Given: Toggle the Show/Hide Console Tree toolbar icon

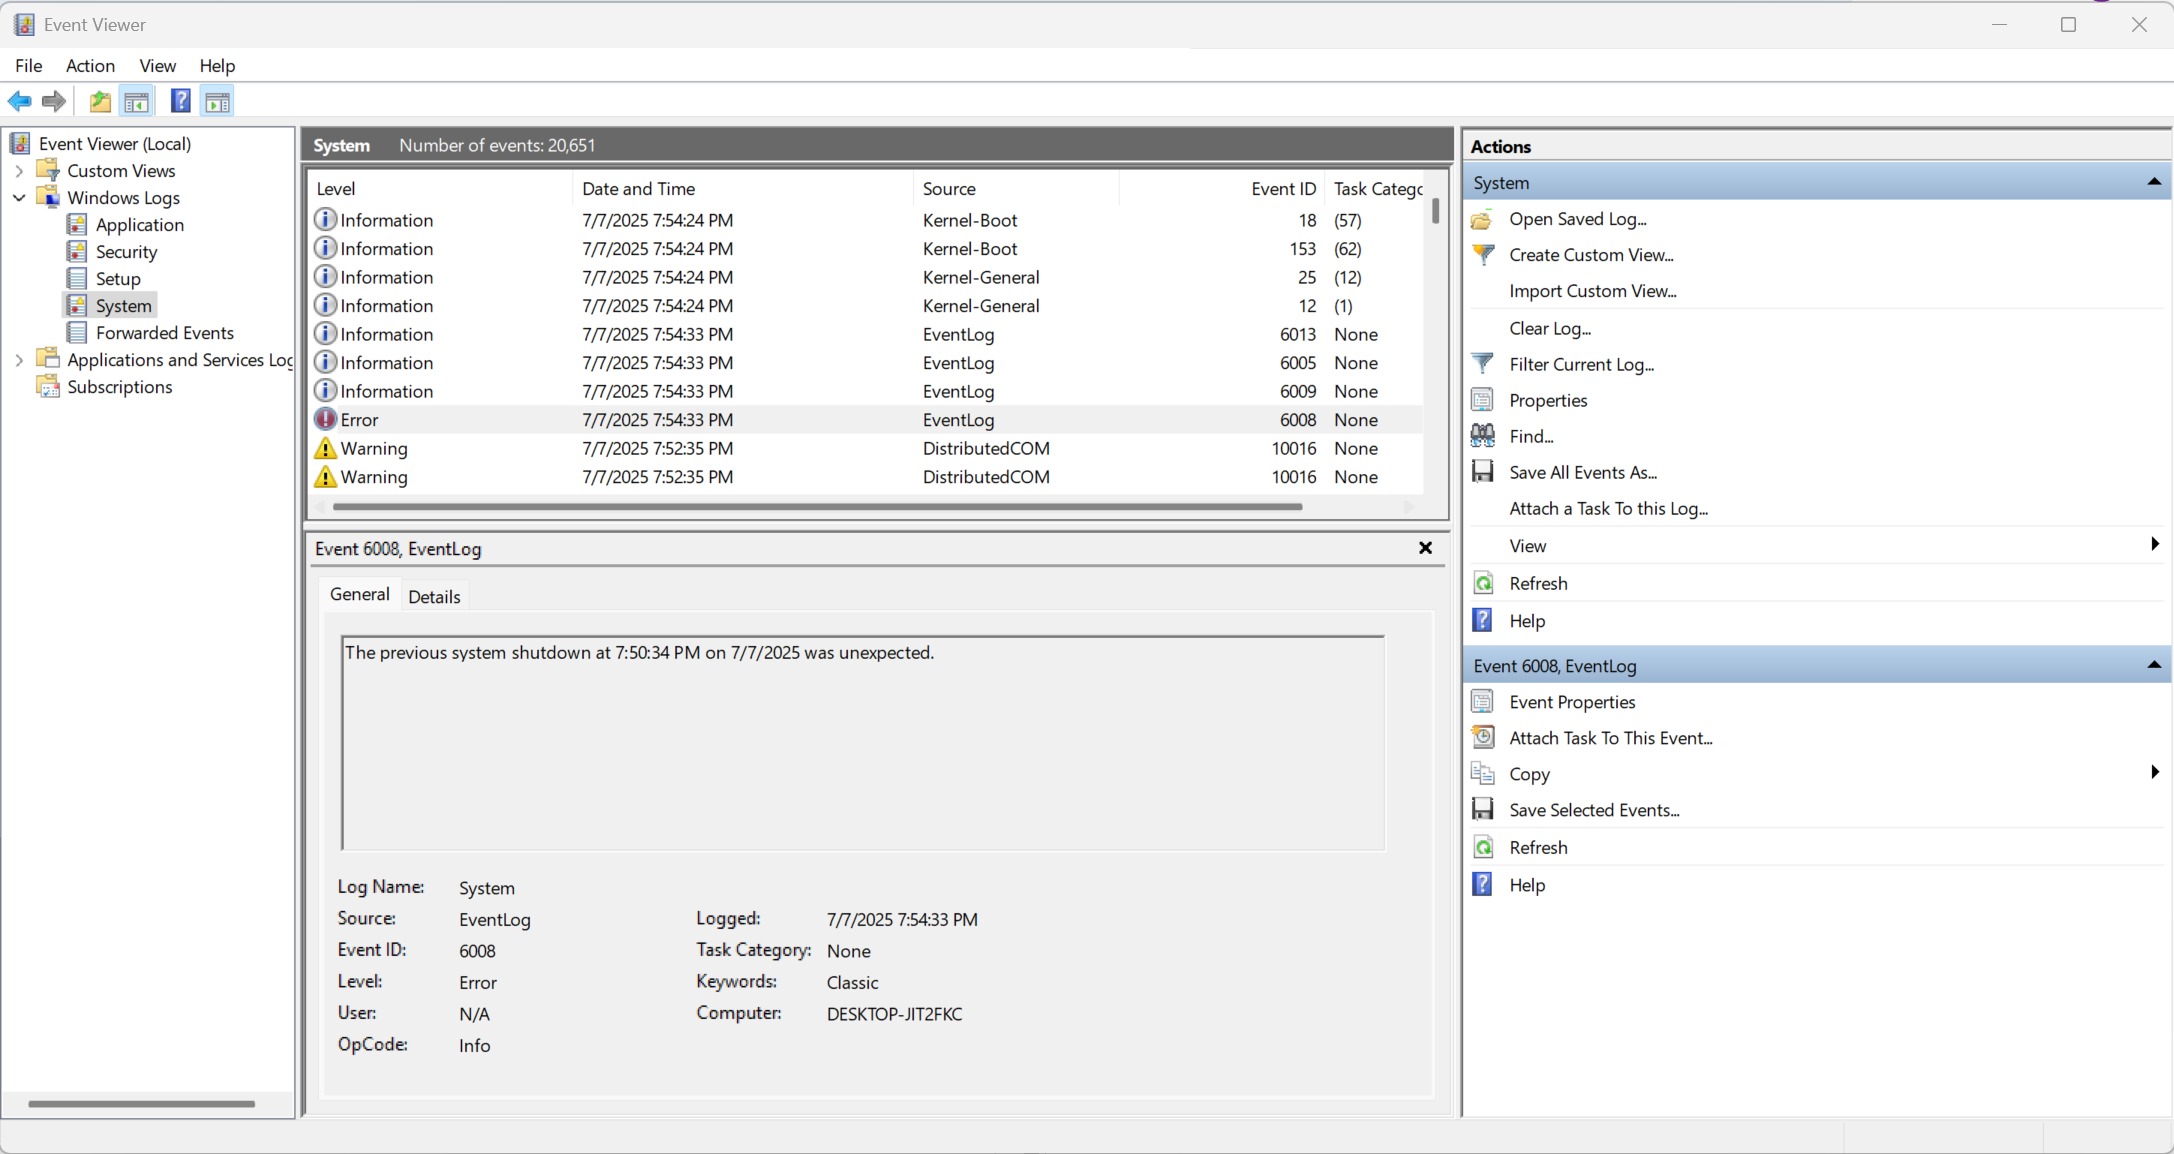Looking at the screenshot, I should (x=137, y=101).
